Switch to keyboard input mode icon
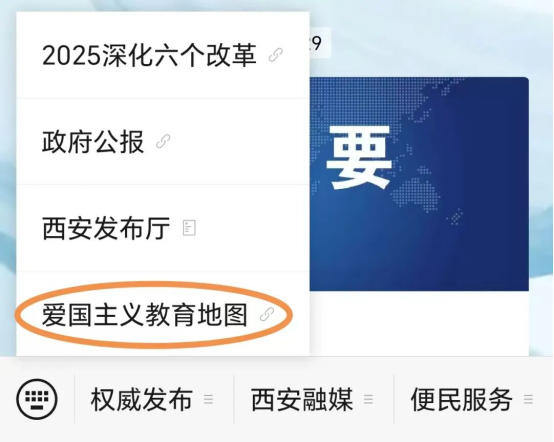The height and width of the screenshot is (442, 554). (37, 399)
